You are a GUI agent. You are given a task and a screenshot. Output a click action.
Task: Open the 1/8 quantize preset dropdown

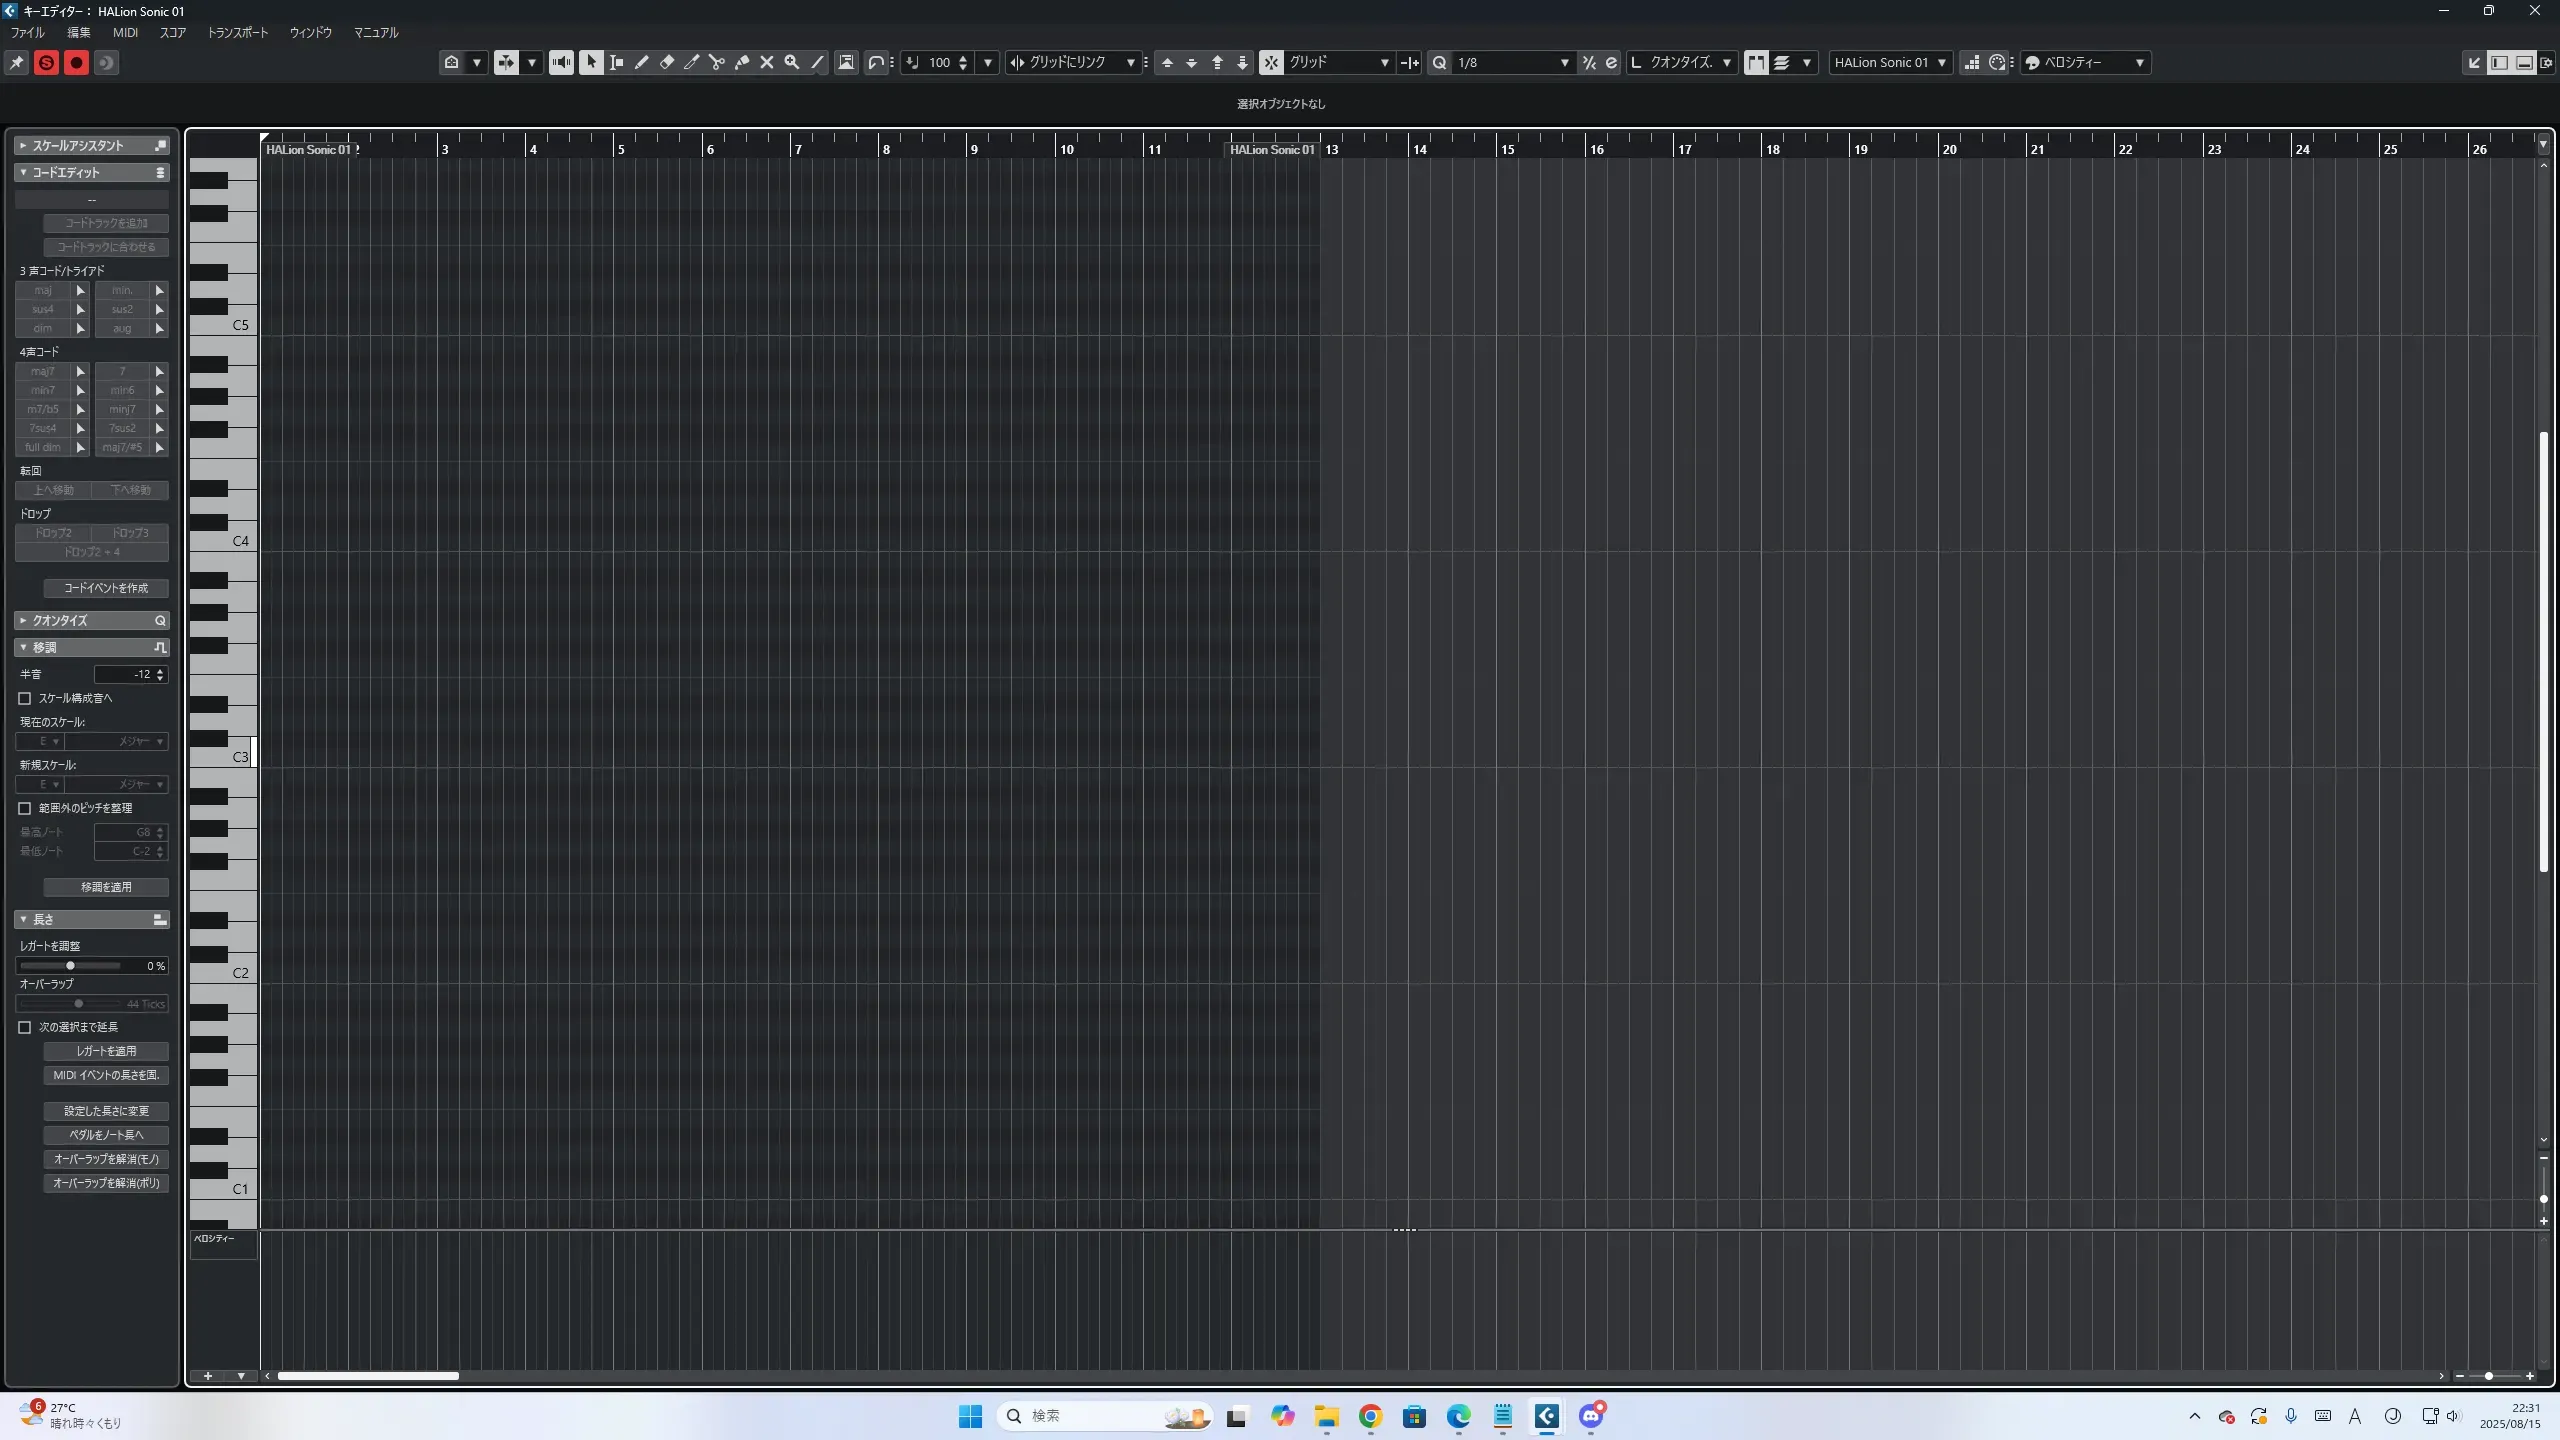[x=1563, y=63]
